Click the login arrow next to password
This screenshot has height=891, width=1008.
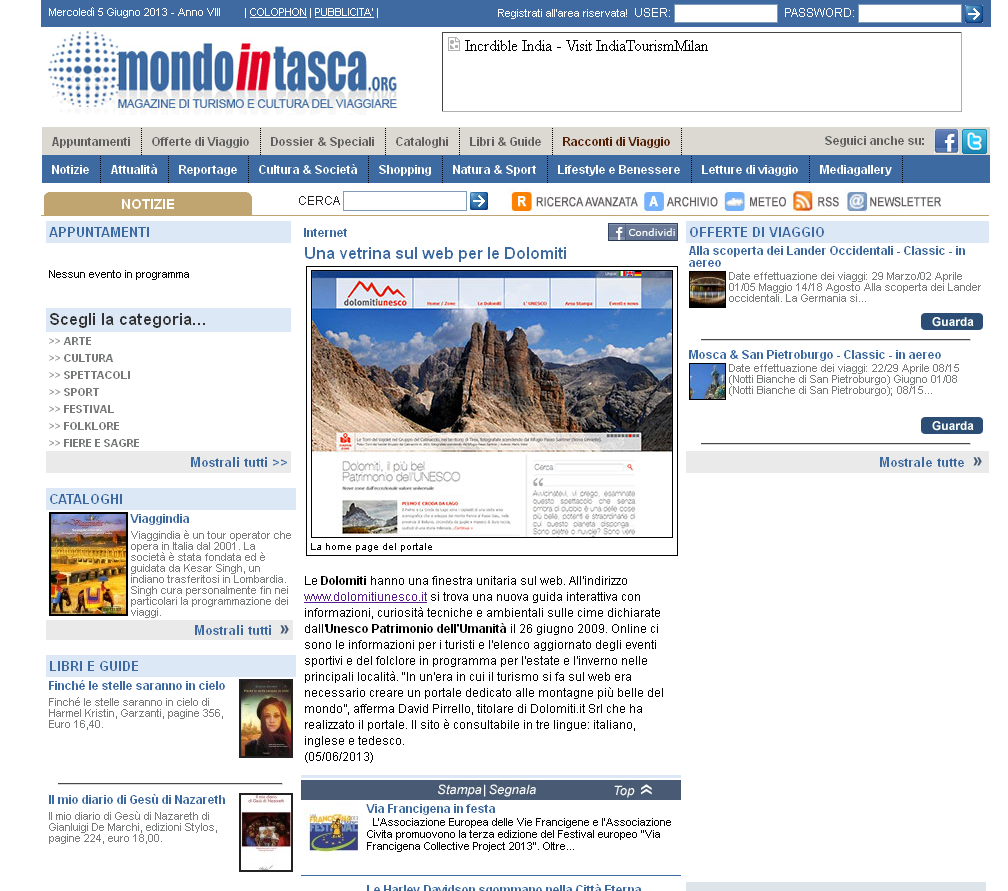click(x=973, y=13)
